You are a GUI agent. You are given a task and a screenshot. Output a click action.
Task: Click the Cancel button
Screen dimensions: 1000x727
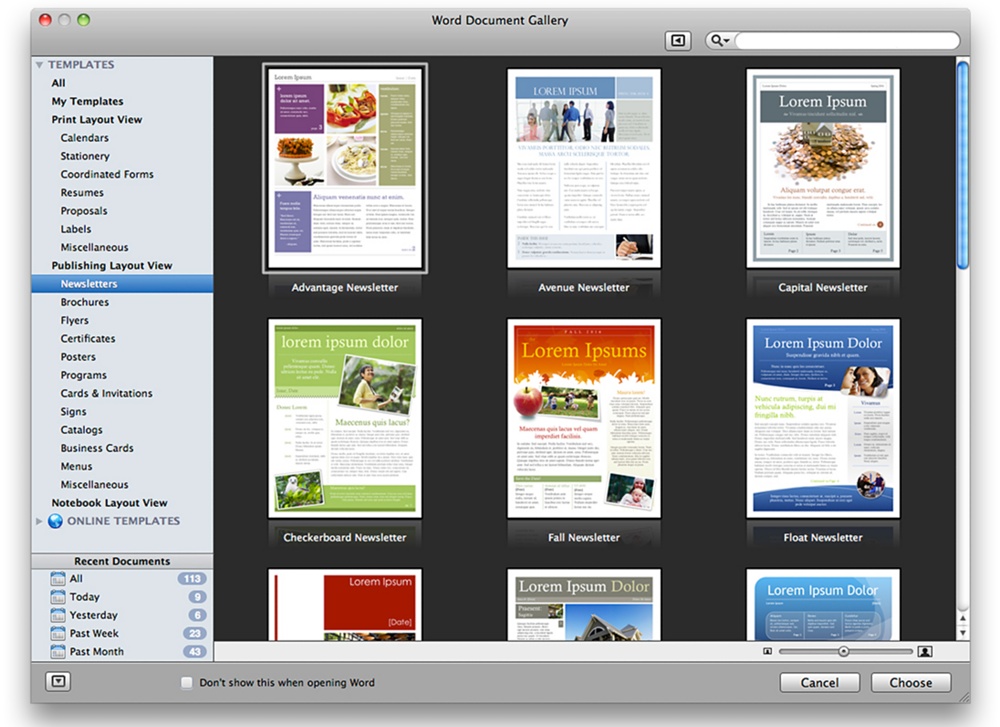pos(820,682)
